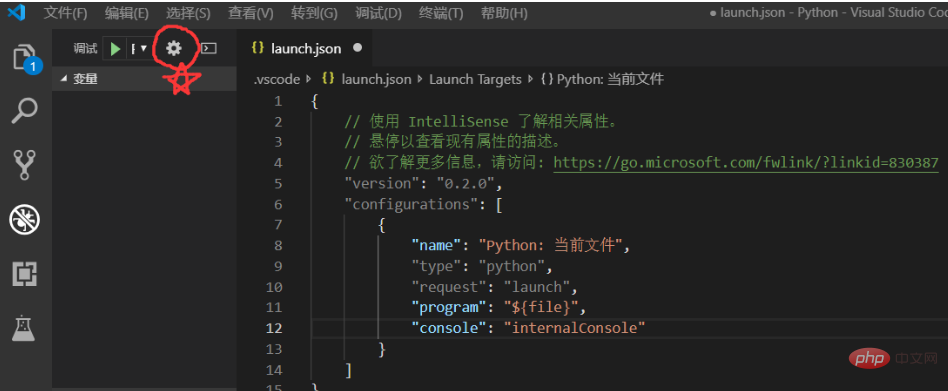Collapse the 变量 section

tap(144, 79)
